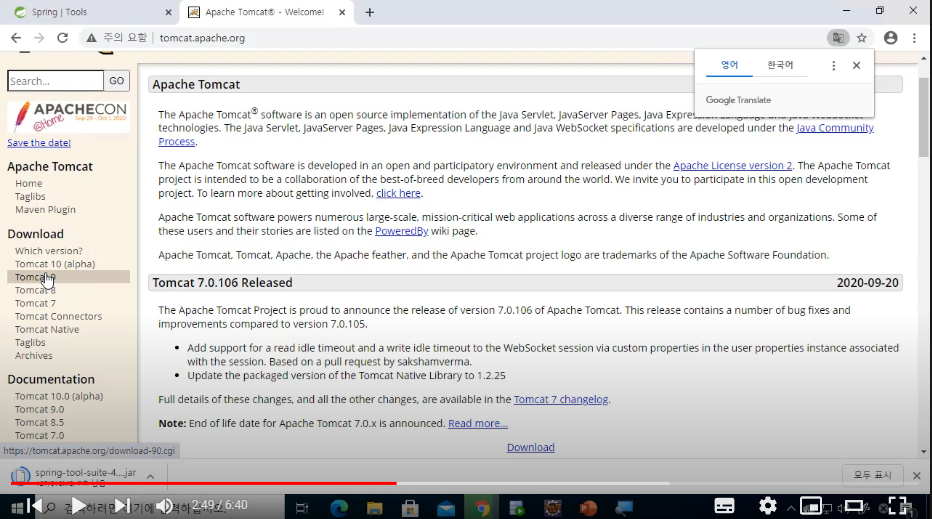Open Chrome's three-dot main menu
Screen dimensions: 932x519
914,38
